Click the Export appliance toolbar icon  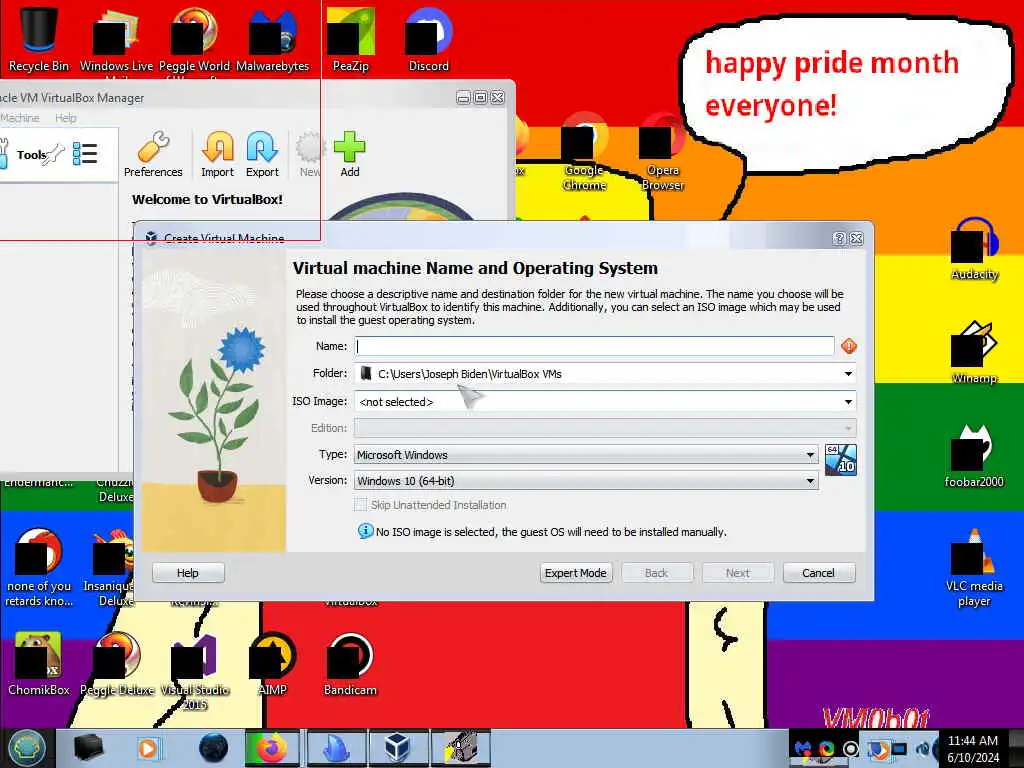pyautogui.click(x=262, y=154)
